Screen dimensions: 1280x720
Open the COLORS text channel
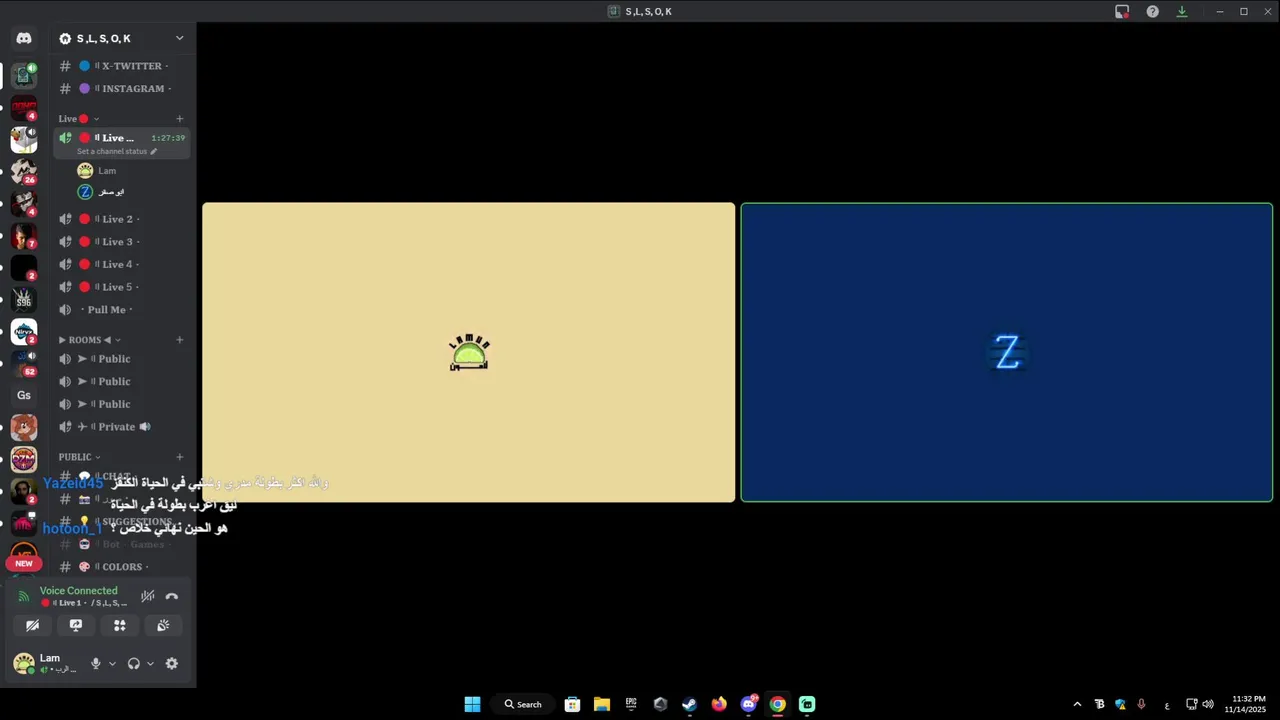coord(122,567)
